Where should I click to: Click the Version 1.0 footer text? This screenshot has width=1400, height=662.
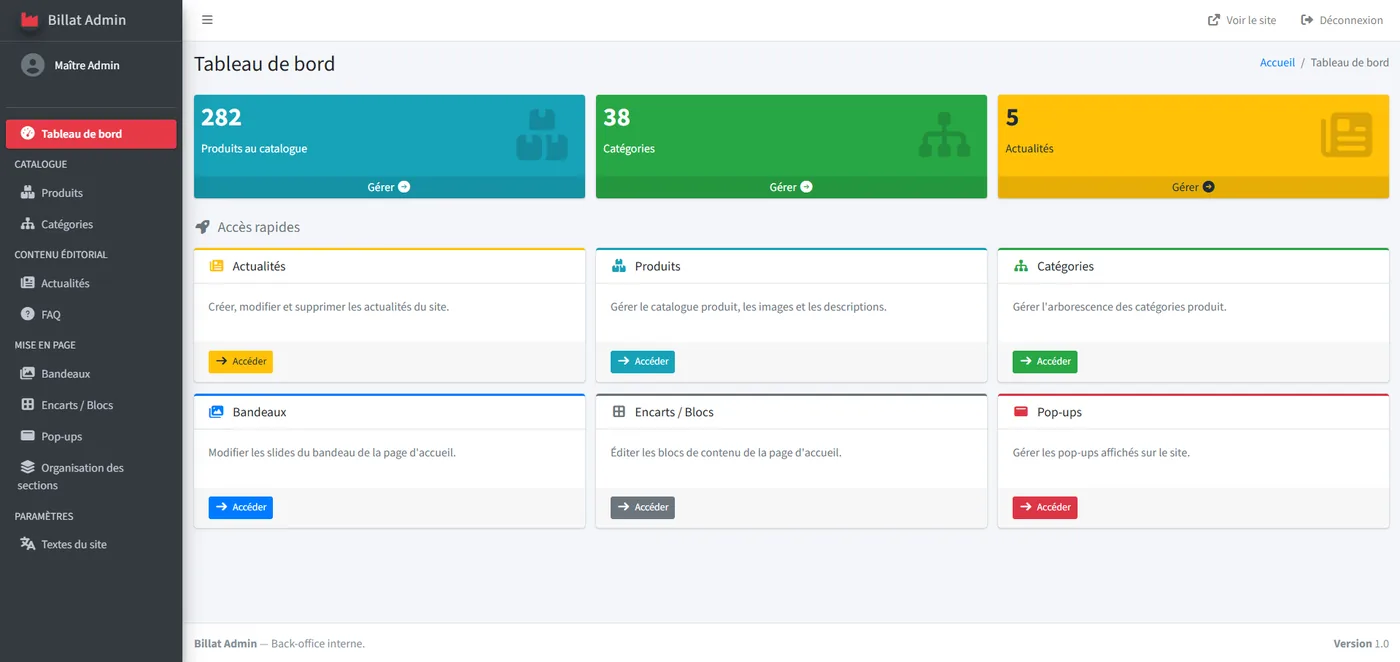point(1361,643)
